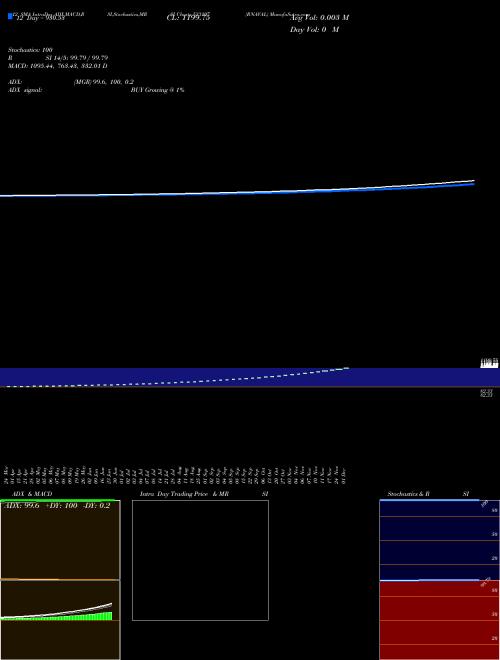Click inside the empty Intra Day Trading Price chart box
Image resolution: width=500 pixels, height=660 pixels.
[200, 560]
